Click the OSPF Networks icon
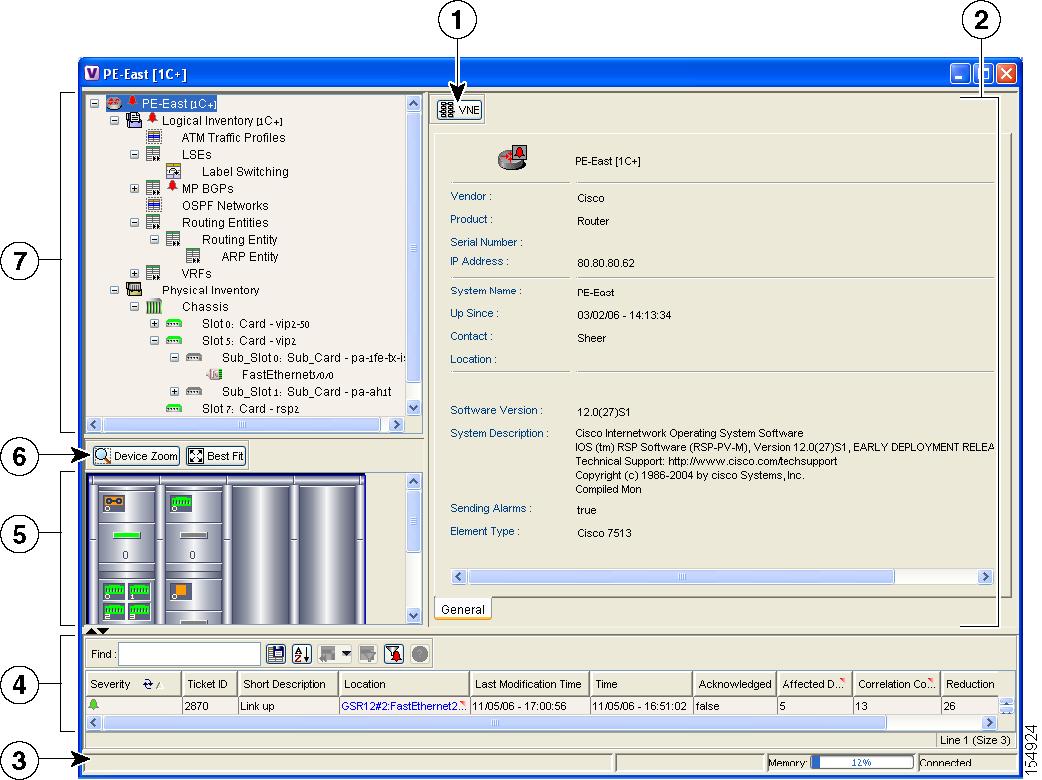The image size is (1042, 780). coord(154,206)
